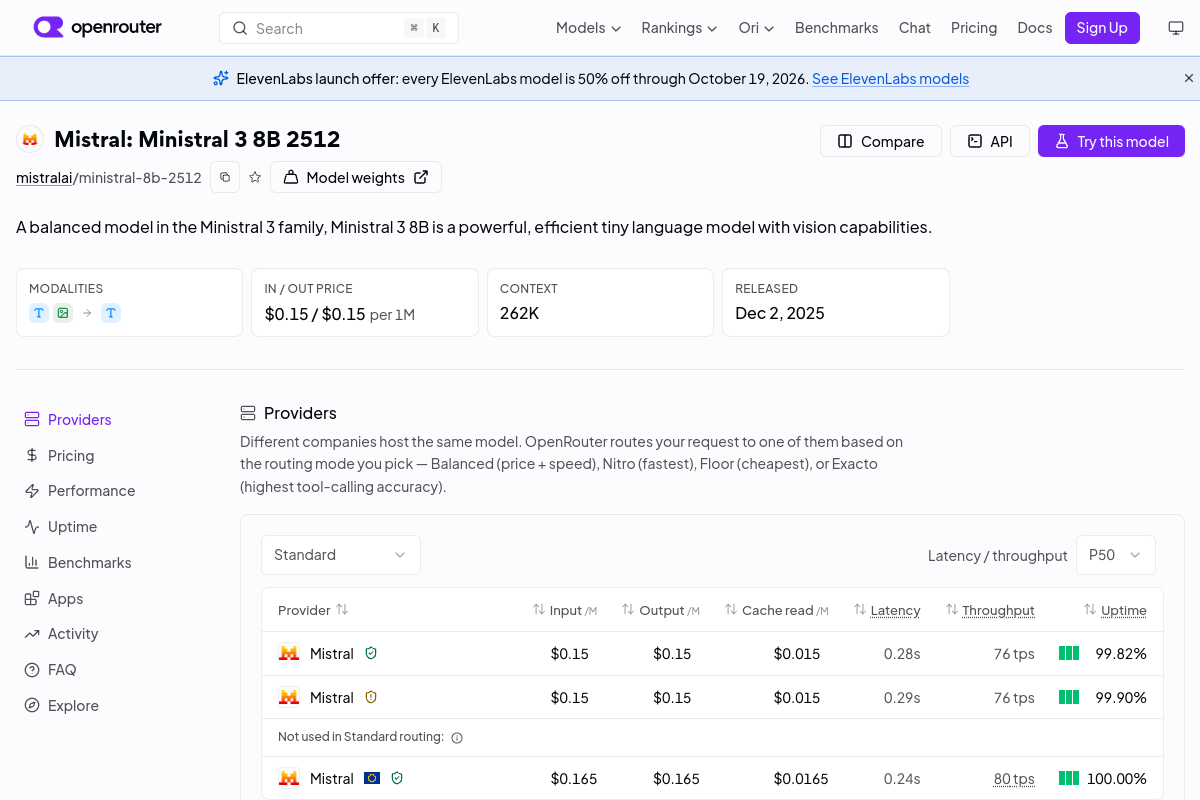Click the '80 tps' throughput value
This screenshot has height=800, width=1200.
click(1014, 779)
